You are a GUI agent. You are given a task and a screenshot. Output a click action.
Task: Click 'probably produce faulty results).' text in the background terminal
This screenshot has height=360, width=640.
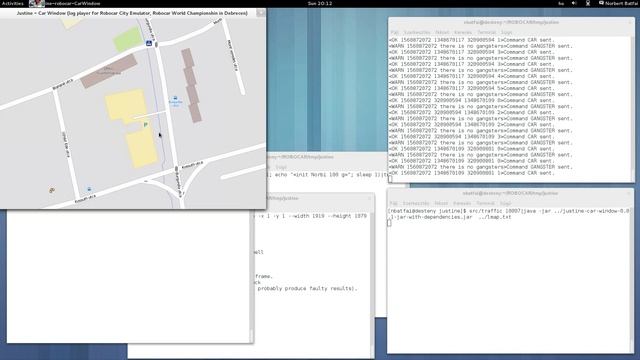pos(307,288)
